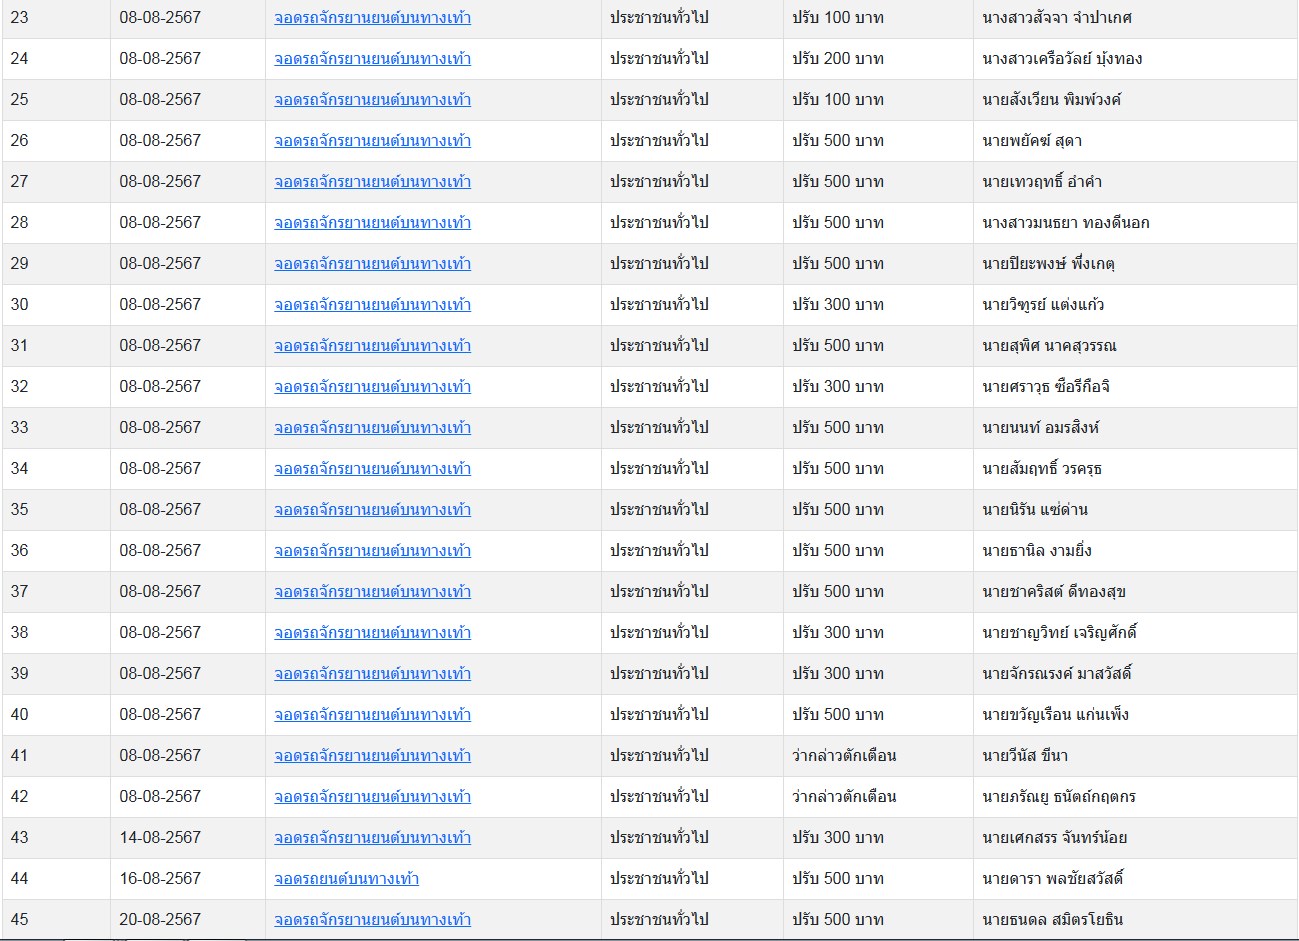Open the offense link in row 29
Image resolution: width=1299 pixels, height=941 pixels.
point(372,264)
